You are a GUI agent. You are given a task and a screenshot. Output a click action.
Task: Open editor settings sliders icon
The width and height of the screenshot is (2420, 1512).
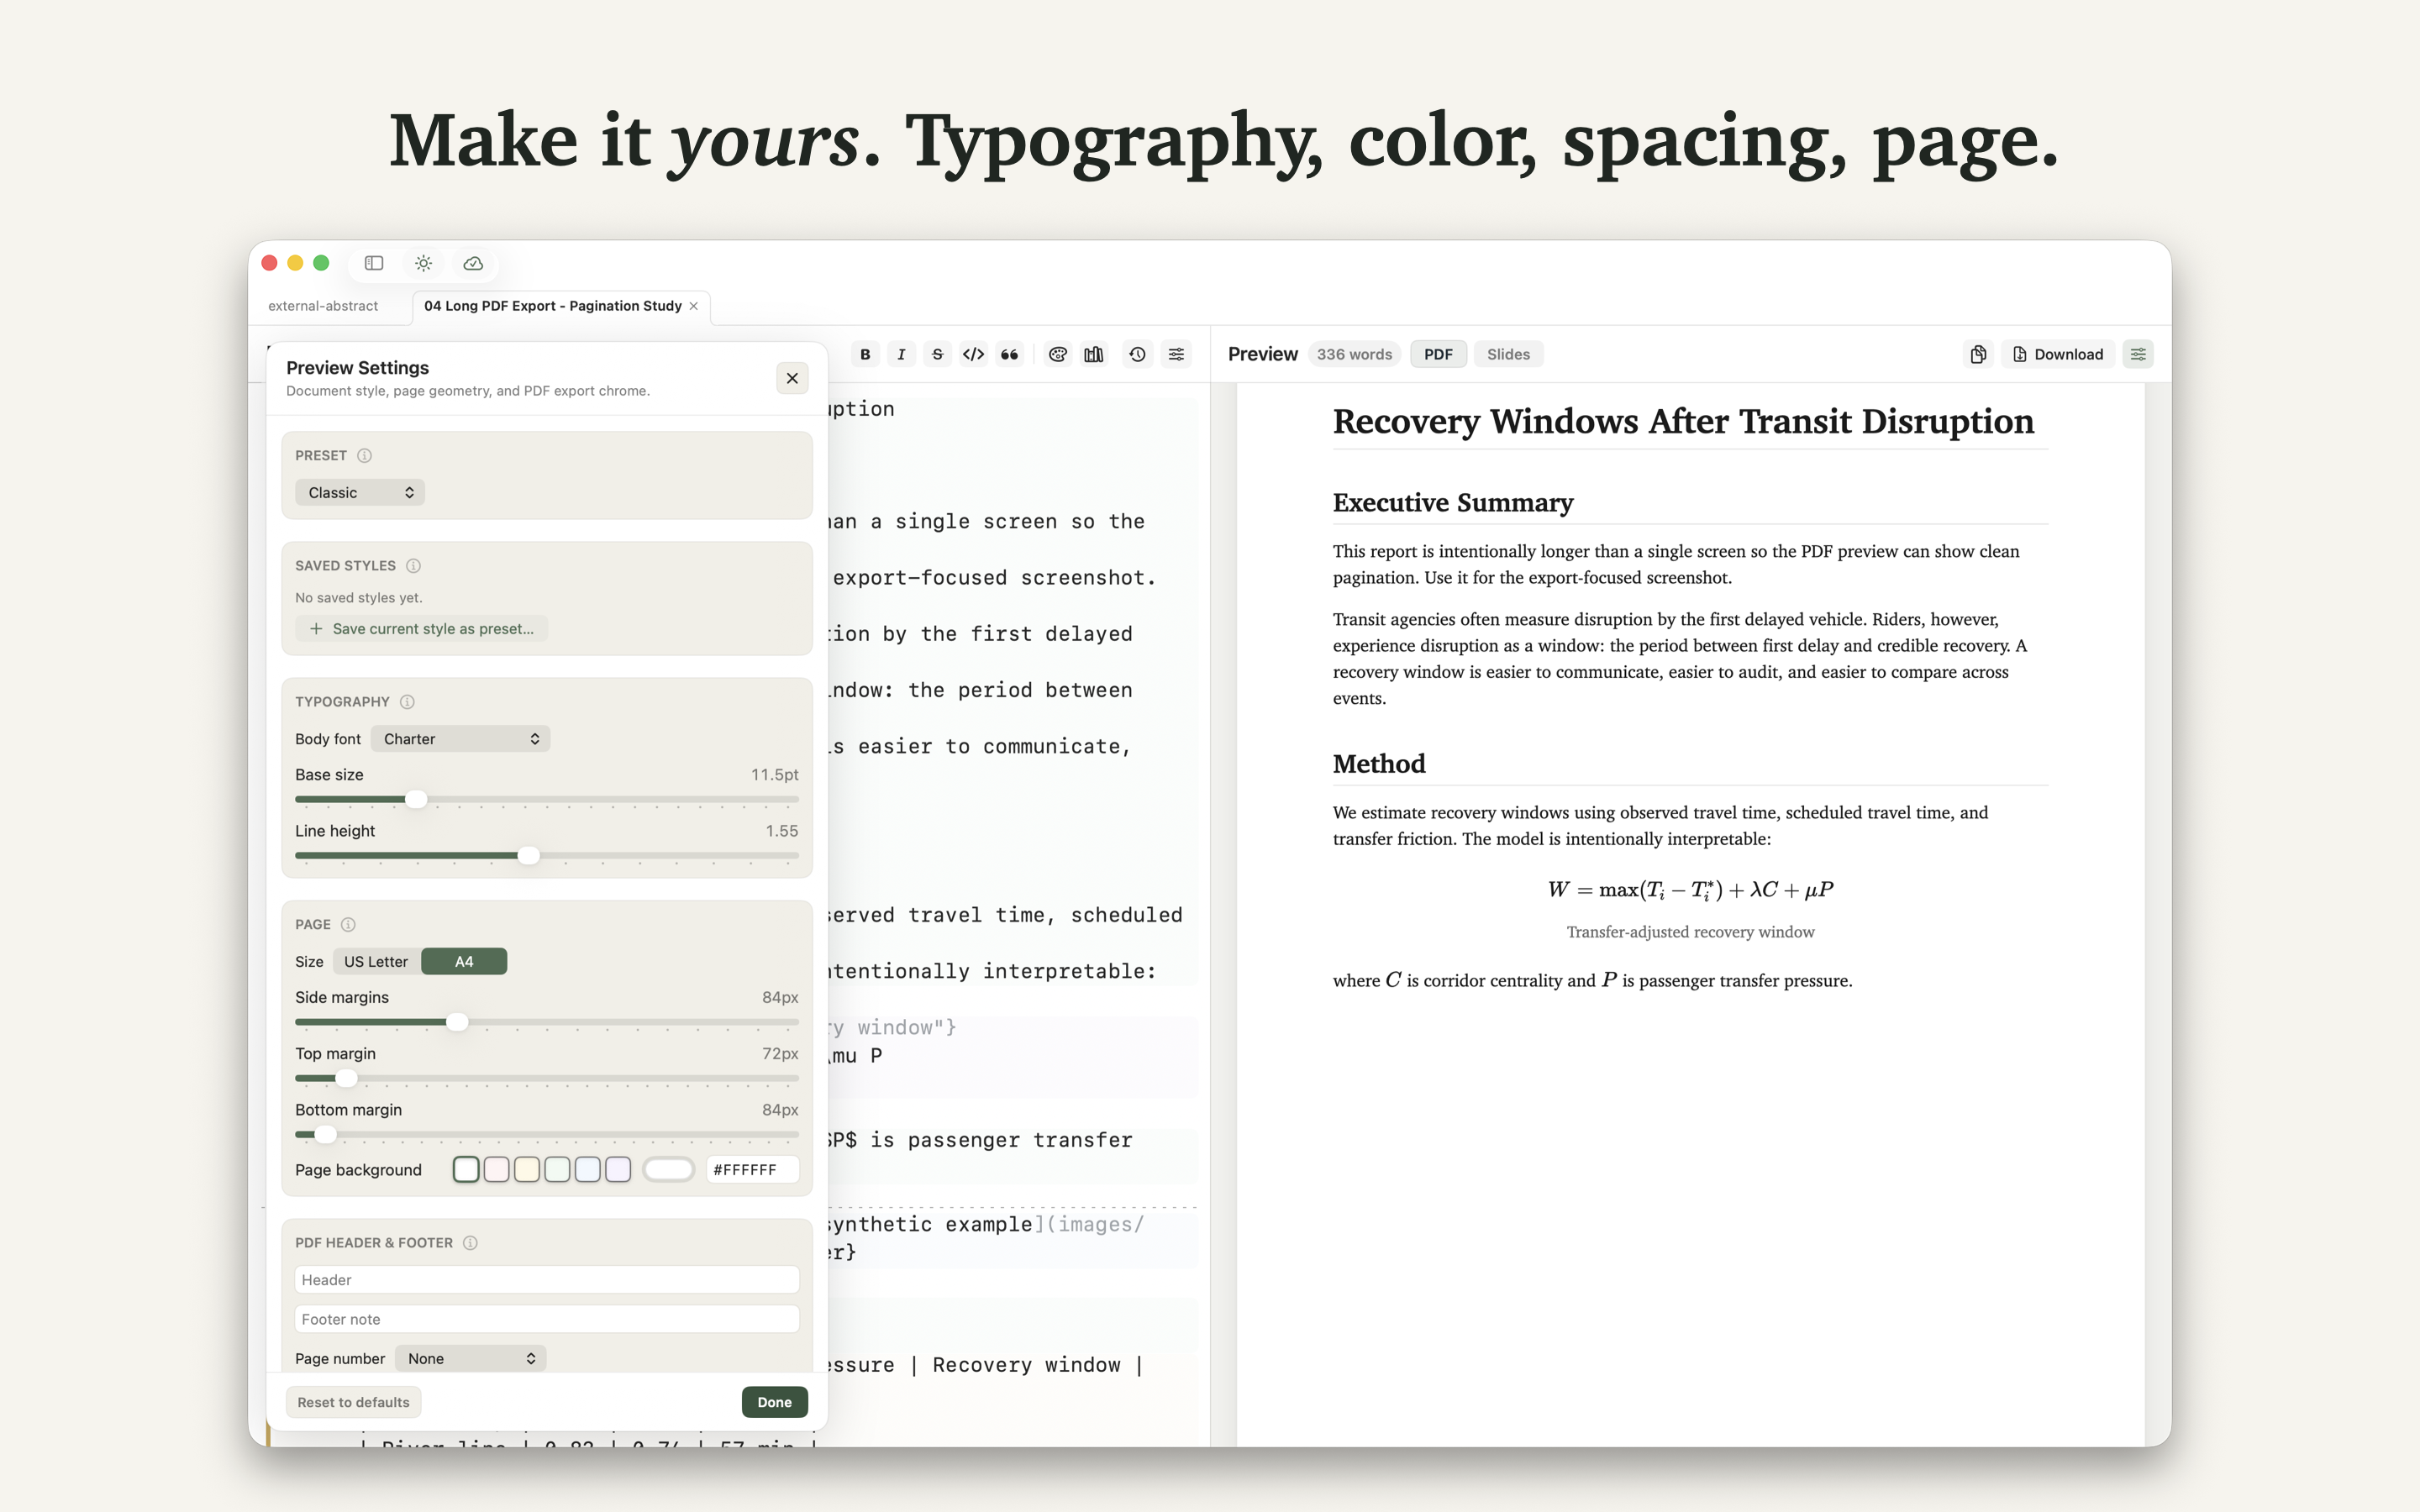1177,354
